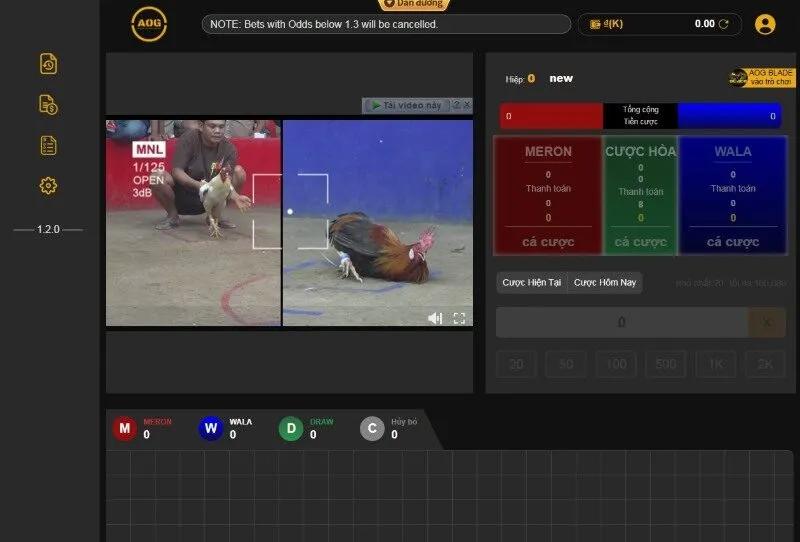Open the settings gear in sidebar
This screenshot has width=800, height=542.
(x=48, y=186)
